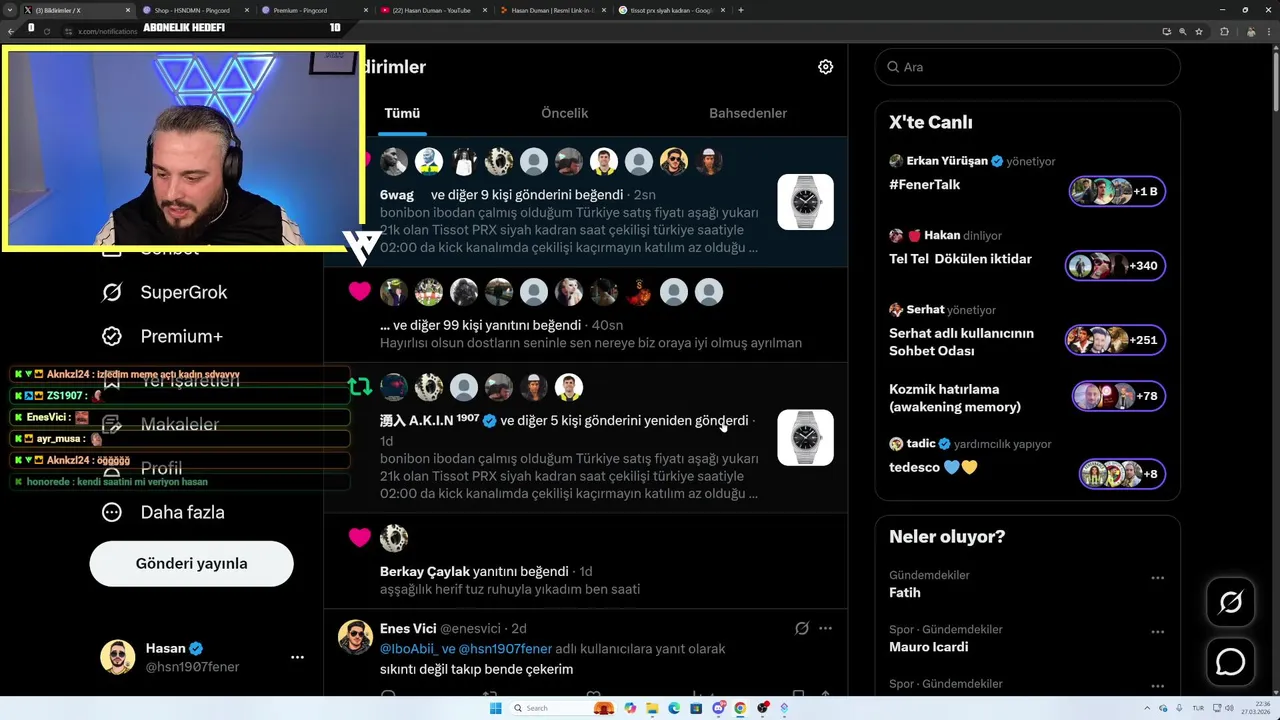Screen dimensions: 1280x720
Task: Click @hsn1907fener mention in post
Action: pos(505,649)
